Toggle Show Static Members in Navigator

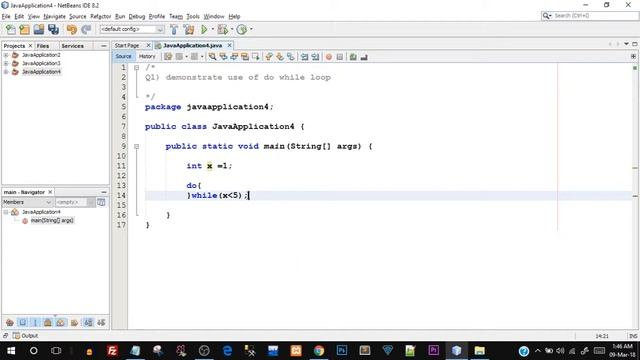coord(35,323)
